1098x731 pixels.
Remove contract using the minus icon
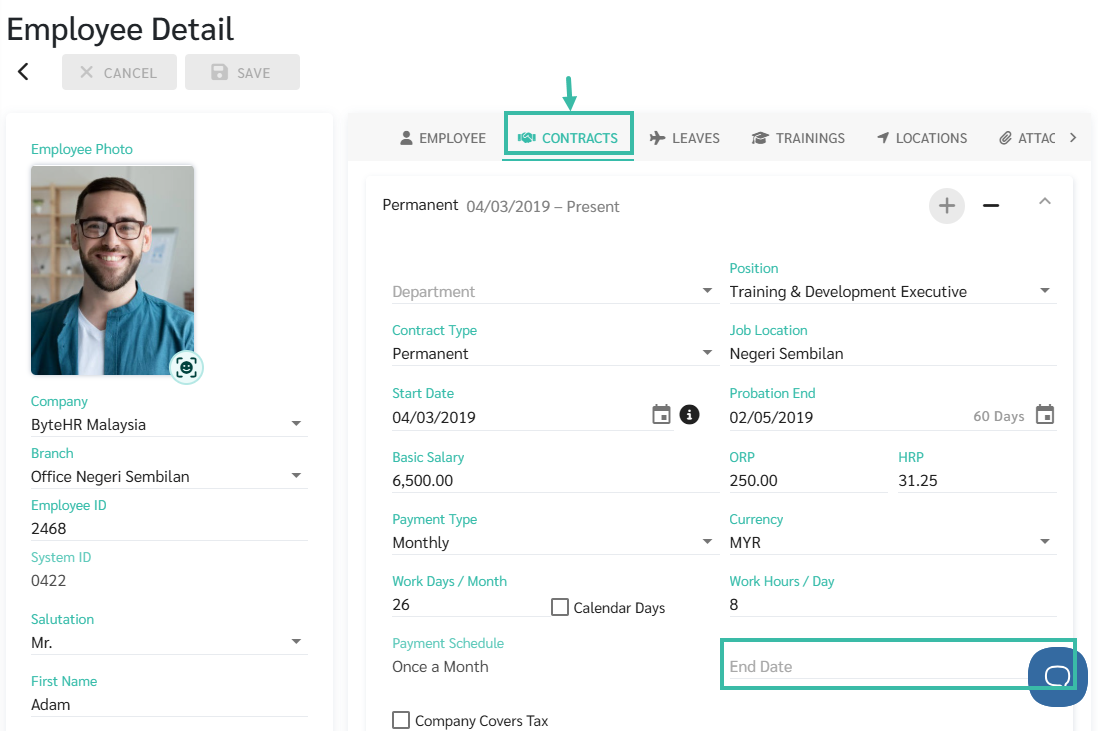991,206
